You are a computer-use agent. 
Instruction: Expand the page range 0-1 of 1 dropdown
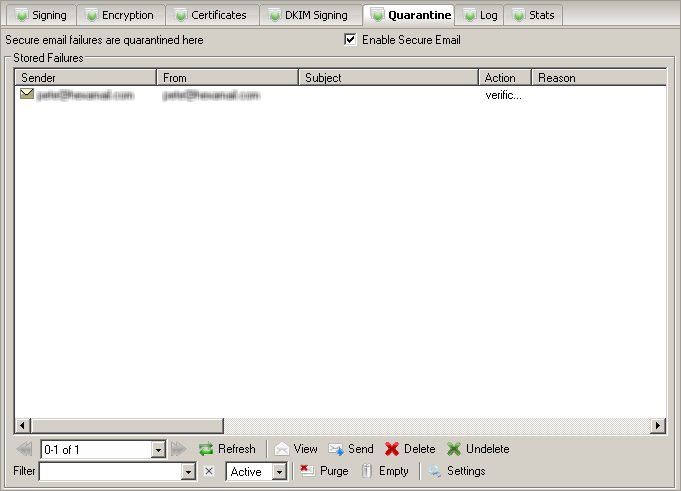[x=157, y=450]
